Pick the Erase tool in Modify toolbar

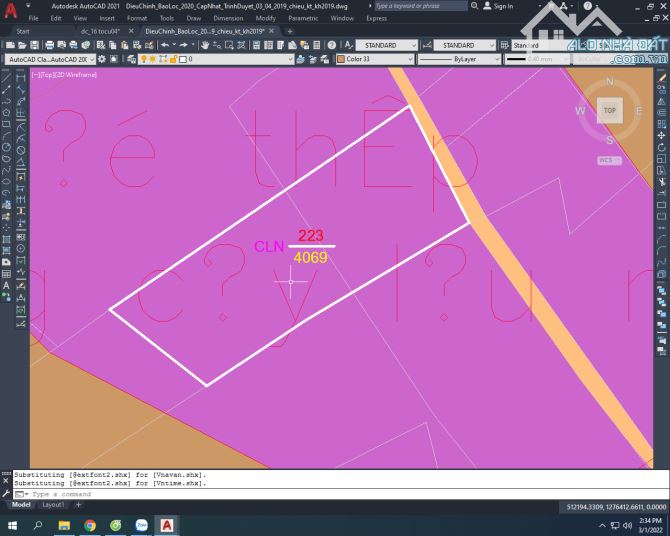[662, 76]
